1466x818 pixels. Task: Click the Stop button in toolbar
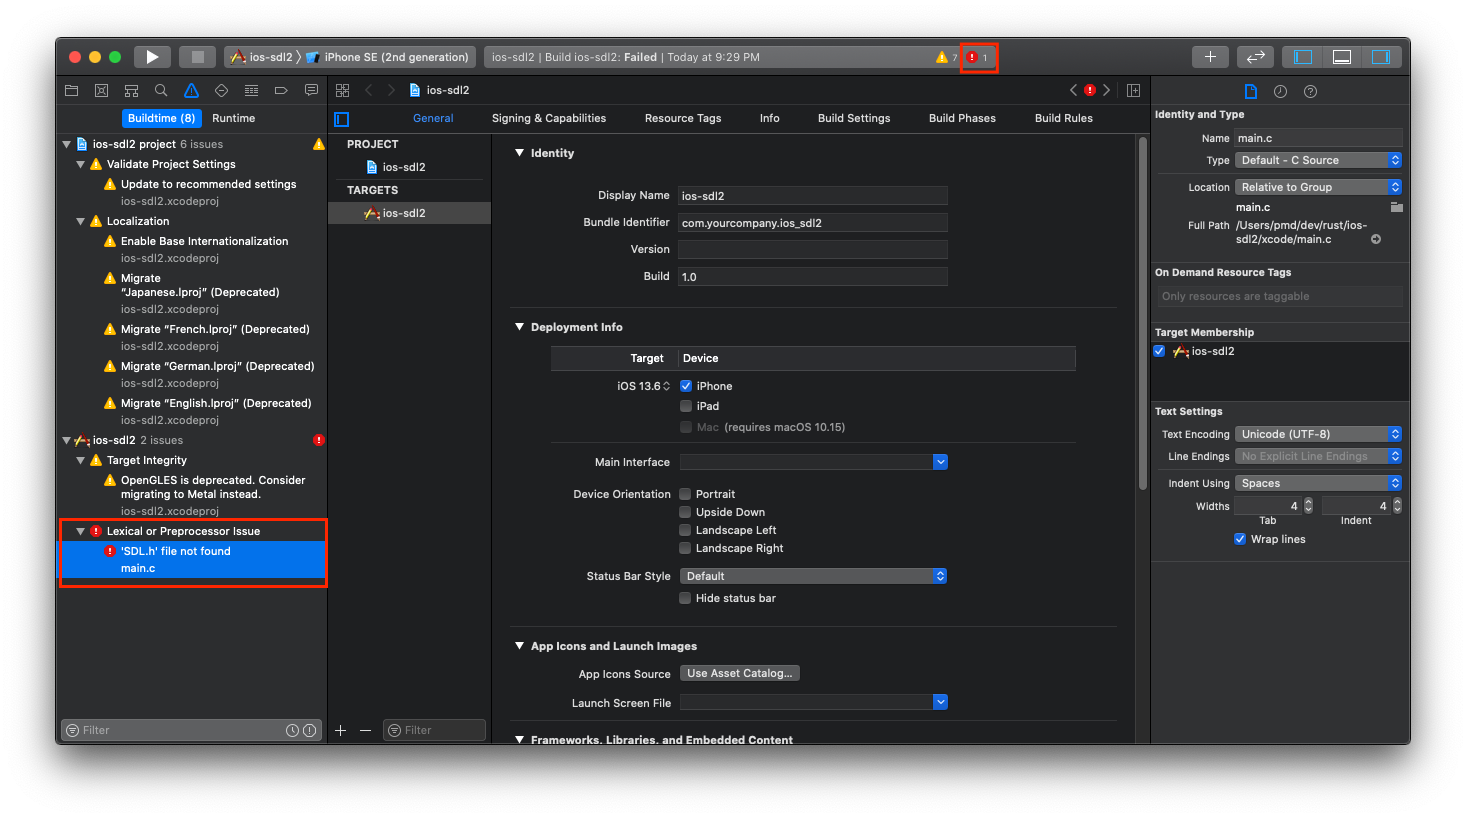coord(198,57)
